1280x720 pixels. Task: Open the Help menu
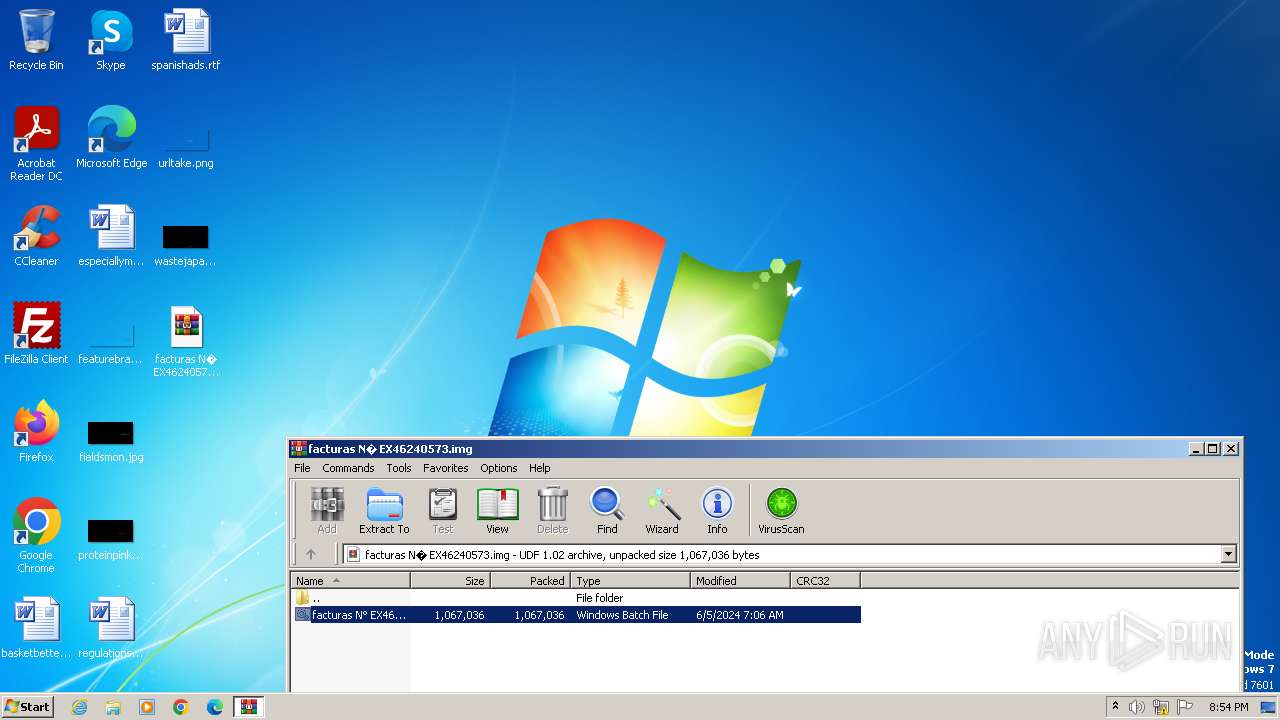[540, 468]
